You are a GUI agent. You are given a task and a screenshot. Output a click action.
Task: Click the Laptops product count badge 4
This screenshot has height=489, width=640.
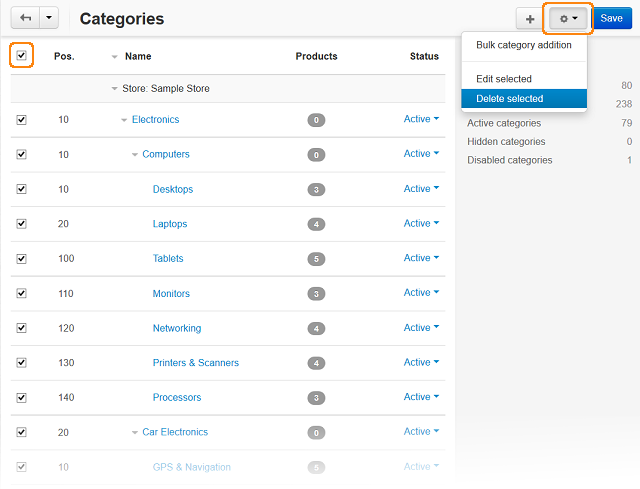[316, 224]
